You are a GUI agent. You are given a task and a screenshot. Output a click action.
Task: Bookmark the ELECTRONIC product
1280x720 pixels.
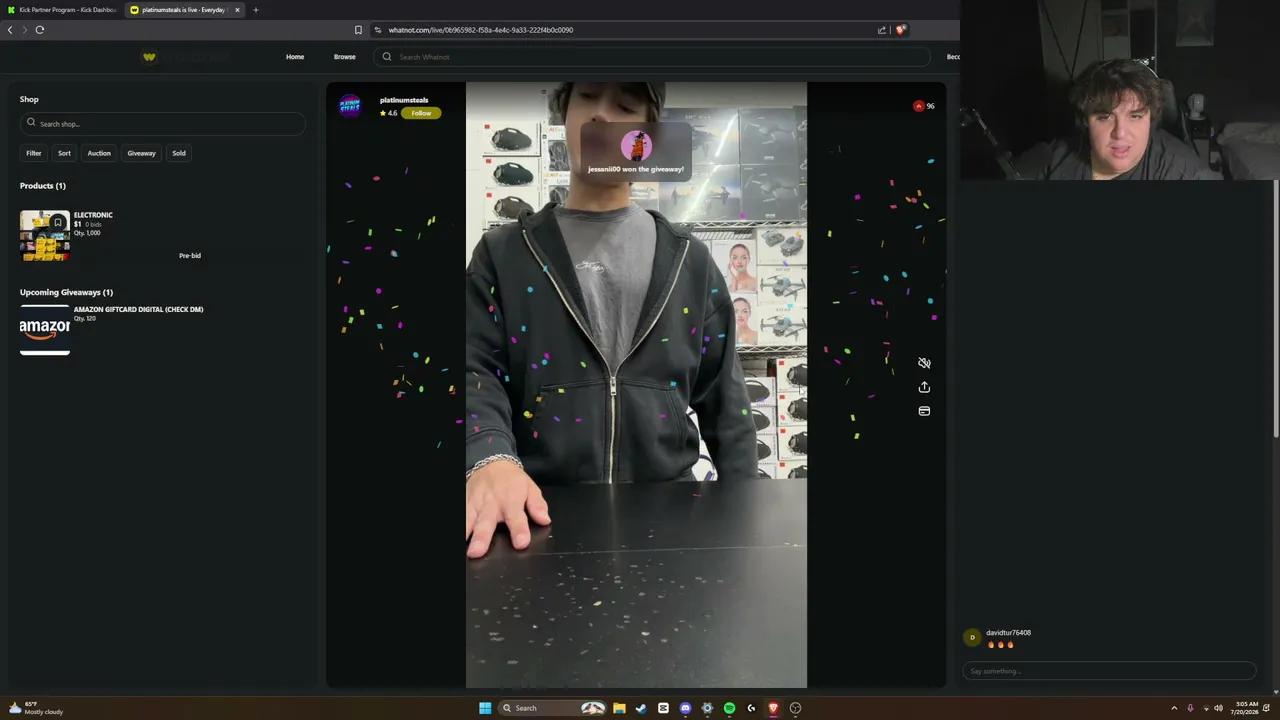pos(58,222)
